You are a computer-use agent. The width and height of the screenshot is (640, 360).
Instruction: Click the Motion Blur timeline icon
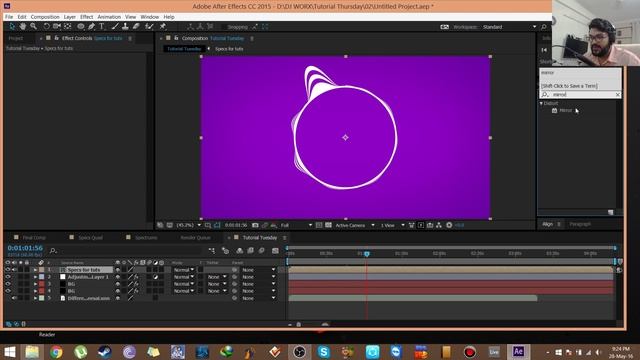[262, 251]
